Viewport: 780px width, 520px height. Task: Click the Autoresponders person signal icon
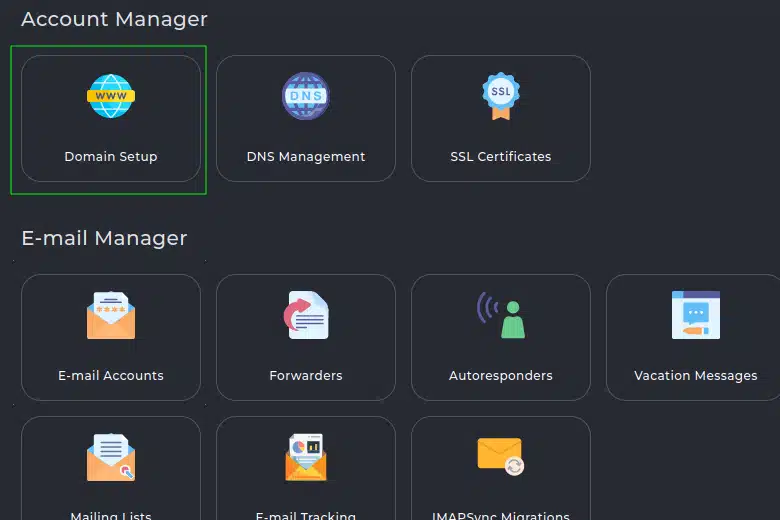pos(501,316)
